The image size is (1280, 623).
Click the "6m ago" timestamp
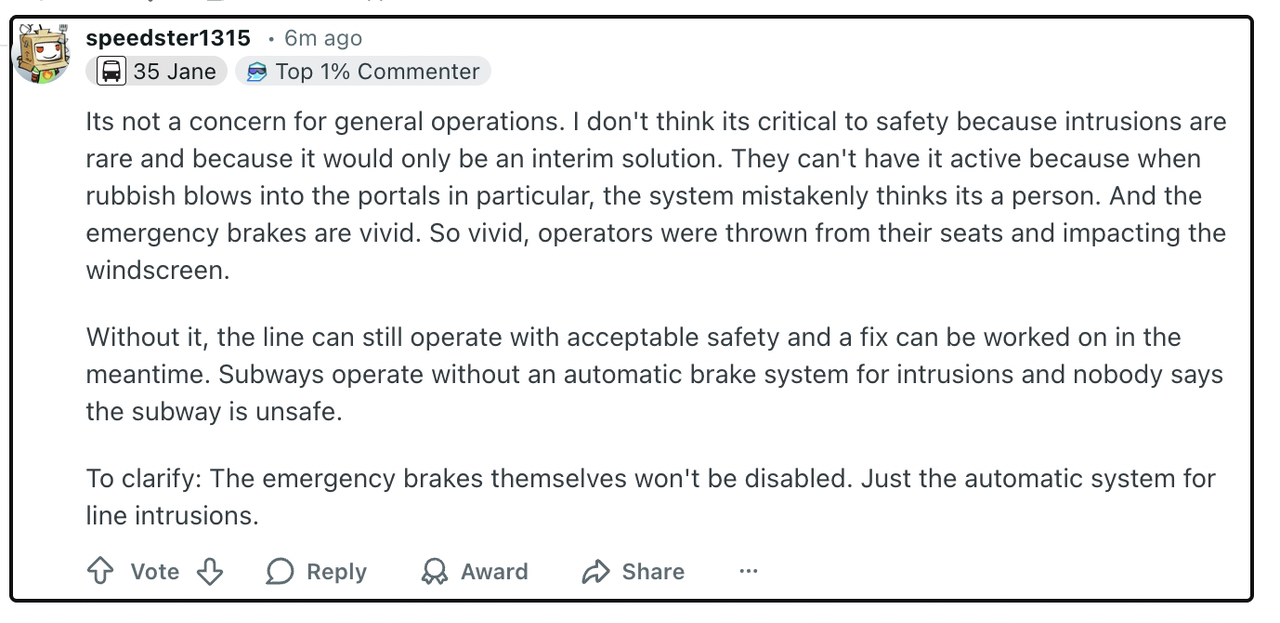pos(323,38)
